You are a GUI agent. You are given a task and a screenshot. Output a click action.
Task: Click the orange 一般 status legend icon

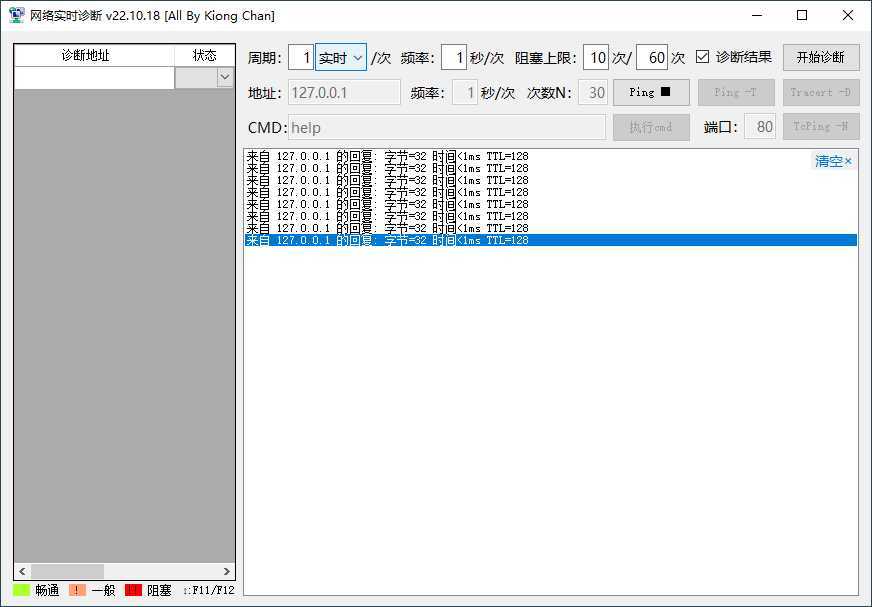78,590
